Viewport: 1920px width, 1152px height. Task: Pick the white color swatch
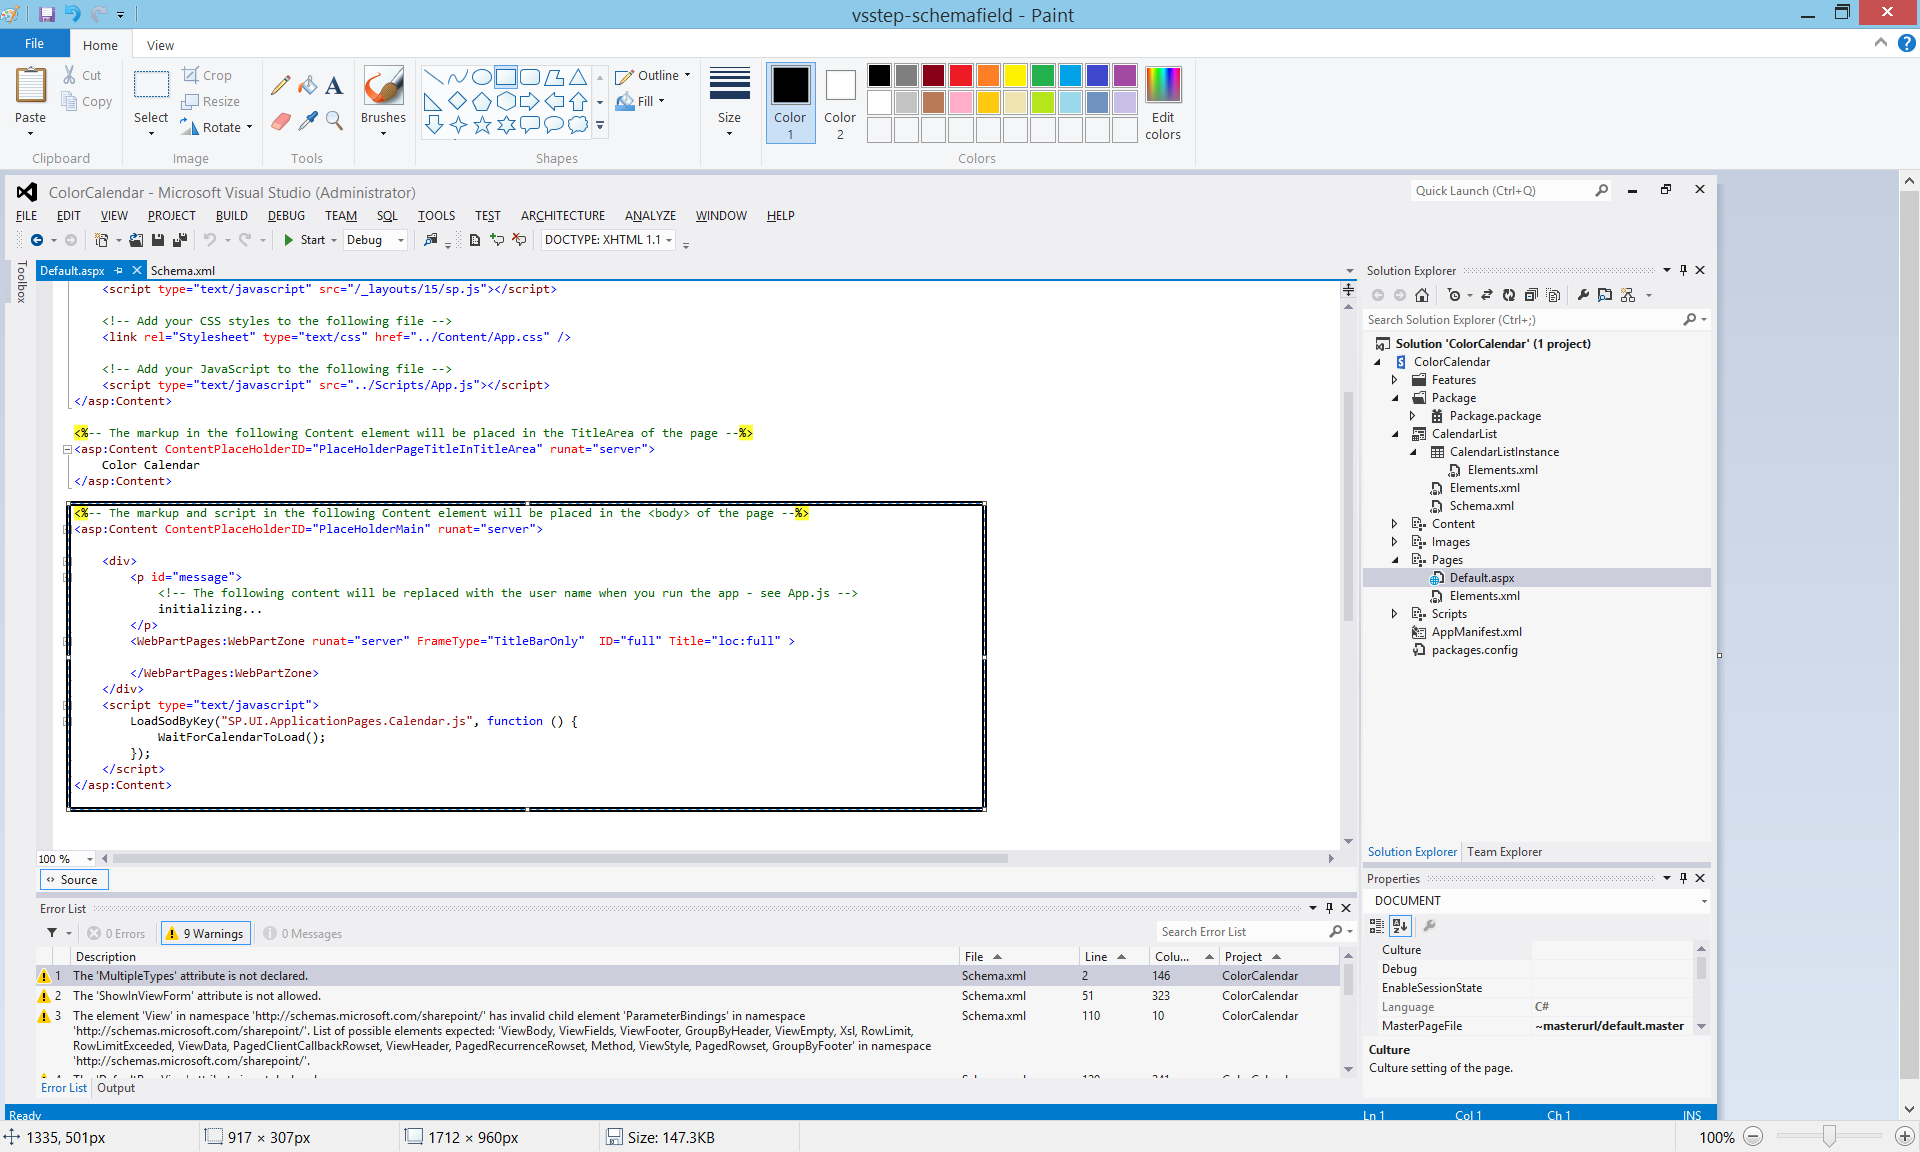(x=879, y=102)
